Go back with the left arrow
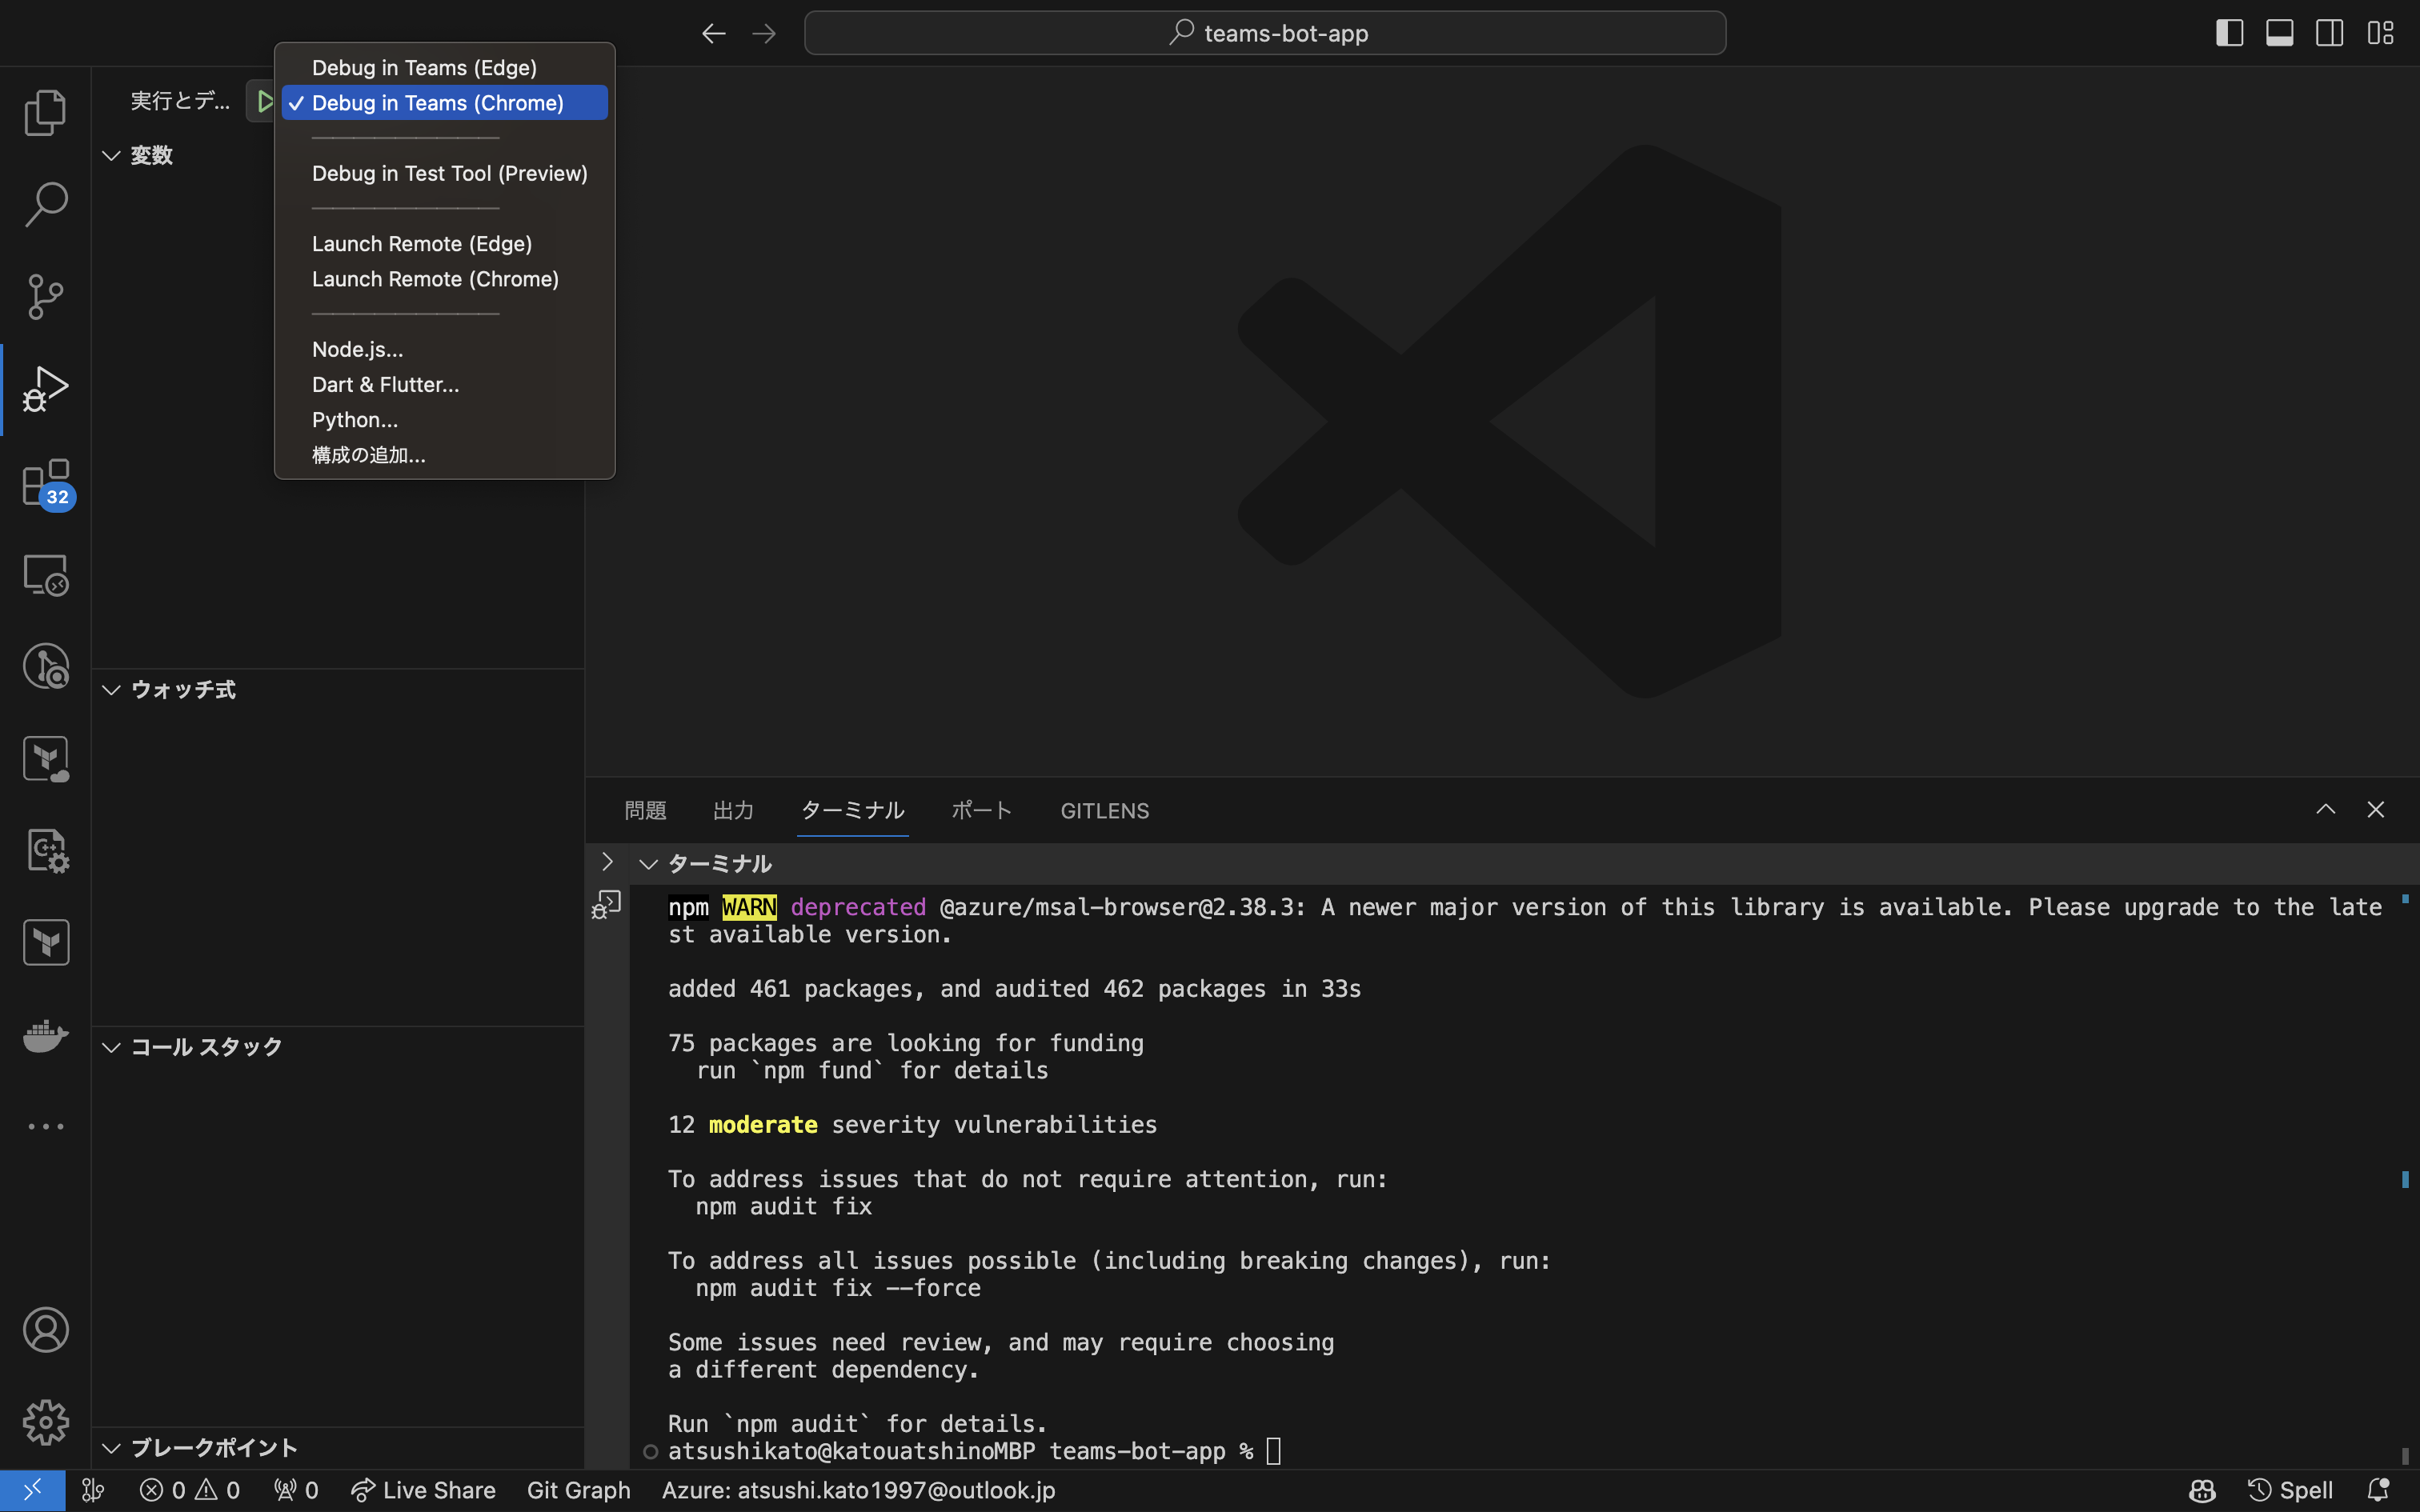 pyautogui.click(x=713, y=33)
